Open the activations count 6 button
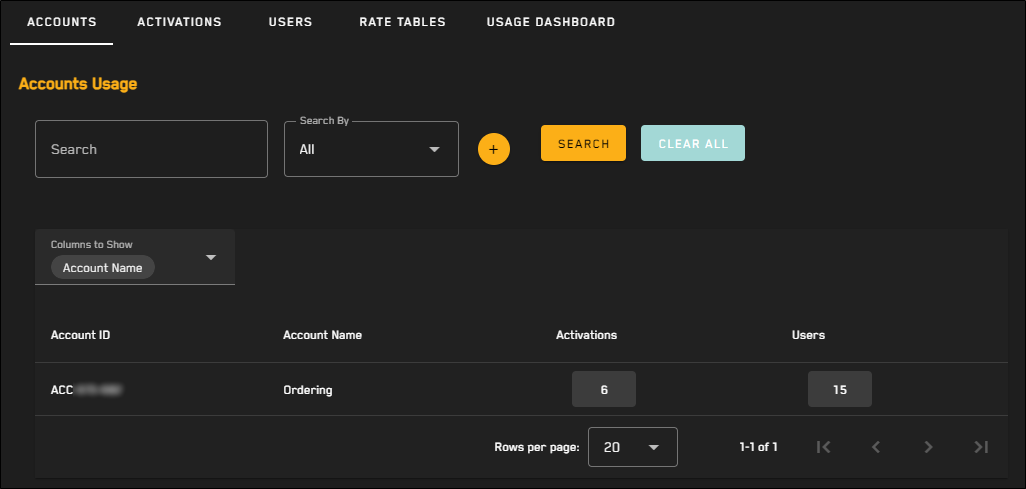This screenshot has width=1026, height=489. 604,389
